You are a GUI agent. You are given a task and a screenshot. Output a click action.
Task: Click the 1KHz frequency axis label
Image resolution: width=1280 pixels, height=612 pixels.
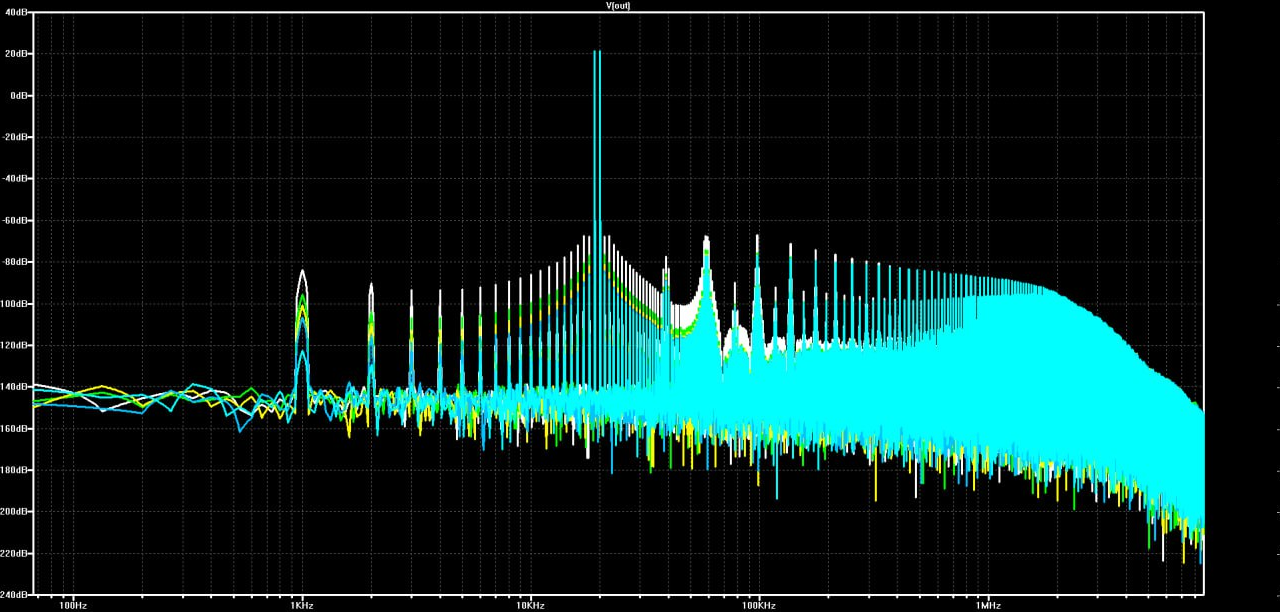pos(302,605)
